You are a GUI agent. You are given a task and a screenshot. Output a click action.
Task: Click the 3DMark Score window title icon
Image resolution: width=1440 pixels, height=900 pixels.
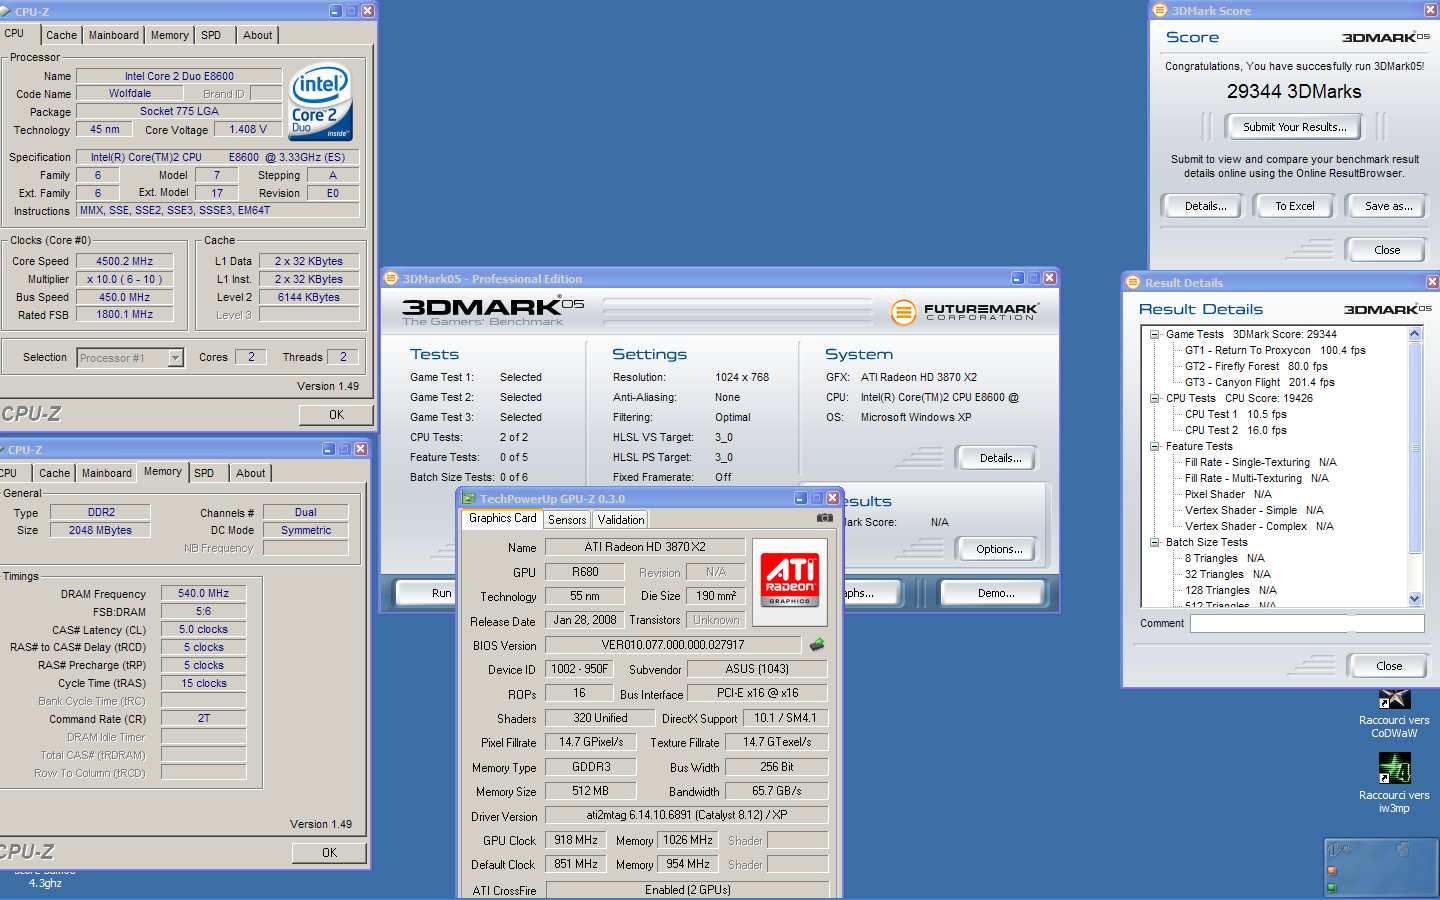pos(1160,10)
